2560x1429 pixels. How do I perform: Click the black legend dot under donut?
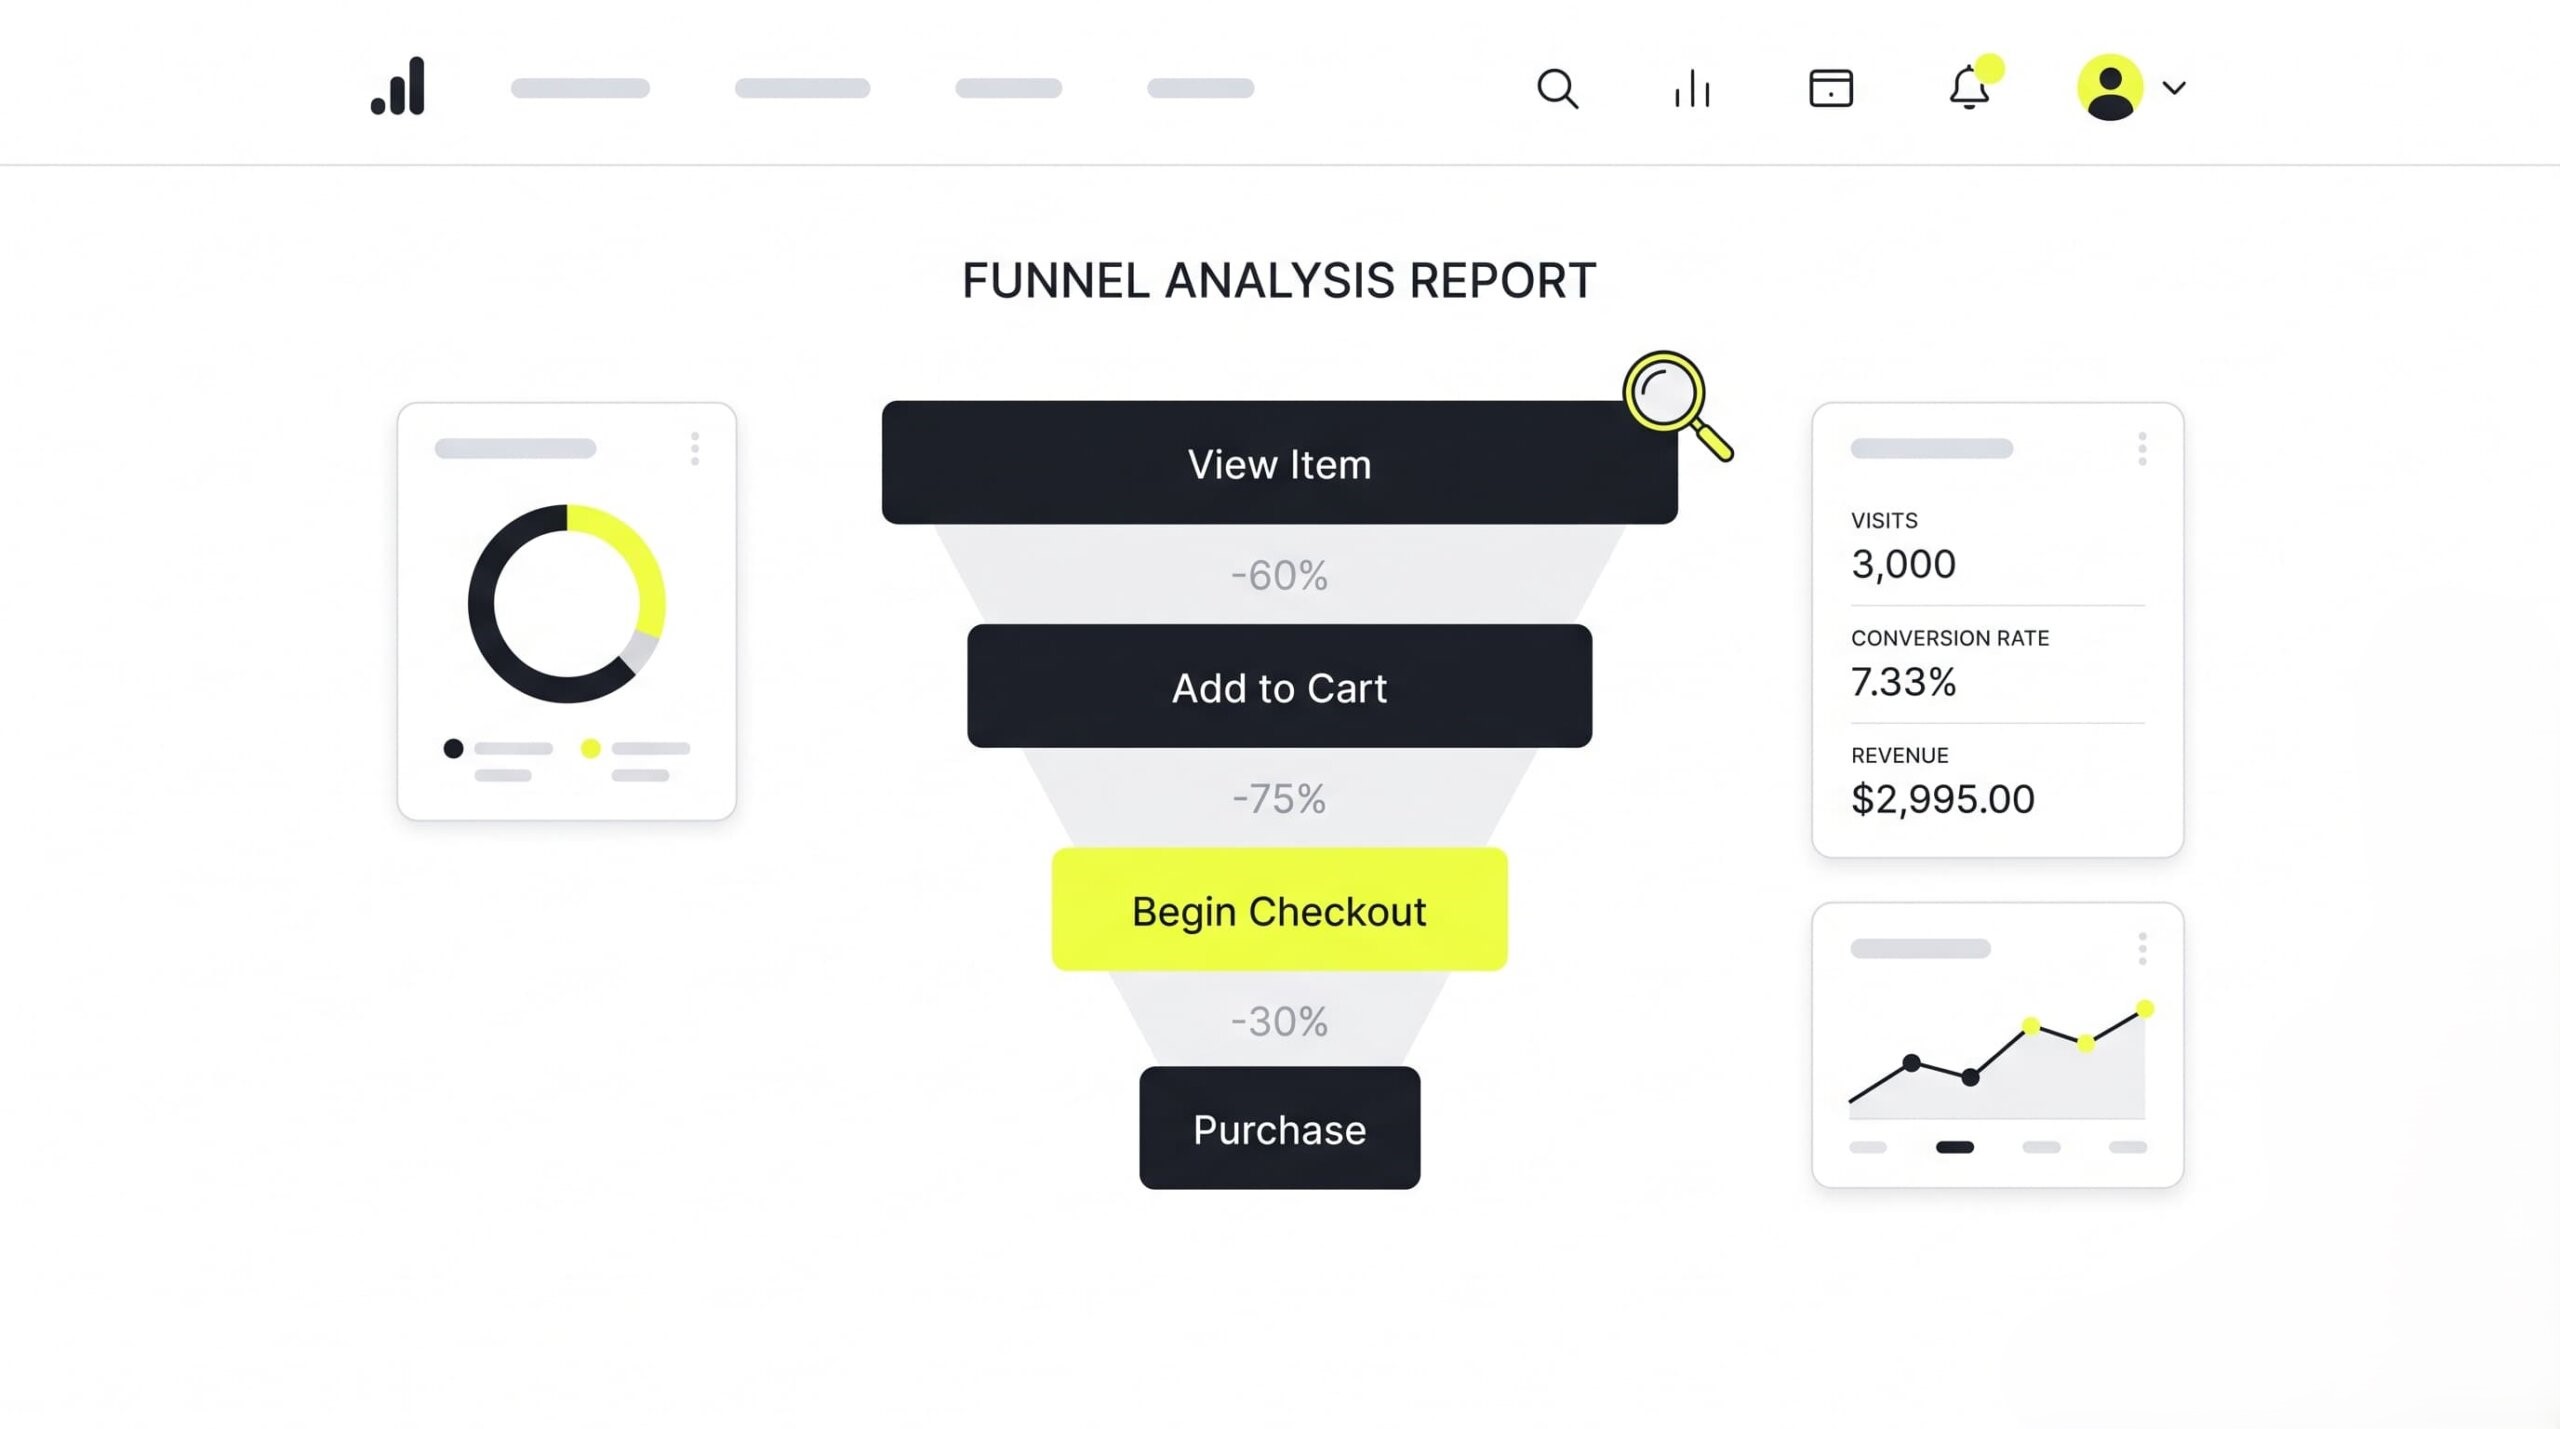click(x=453, y=748)
